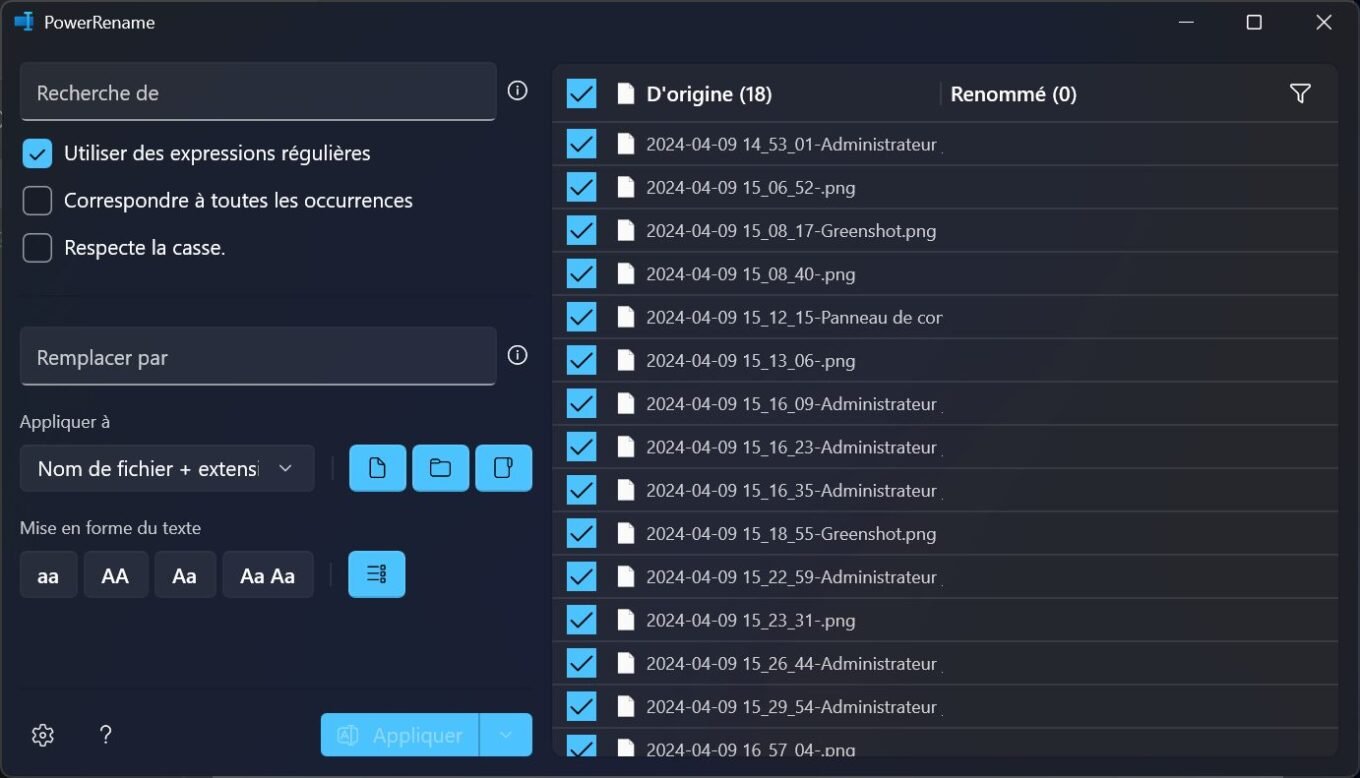Click file icon of 2024-04-09 15_23_31-.png
Viewport: 1360px width, 778px height.
pos(626,620)
